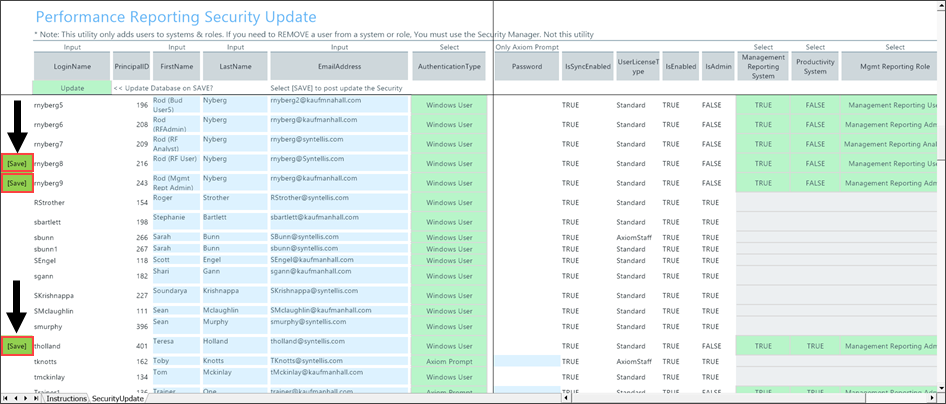Click the next-sheet navigation arrow
The image size is (946, 404).
click(27, 398)
